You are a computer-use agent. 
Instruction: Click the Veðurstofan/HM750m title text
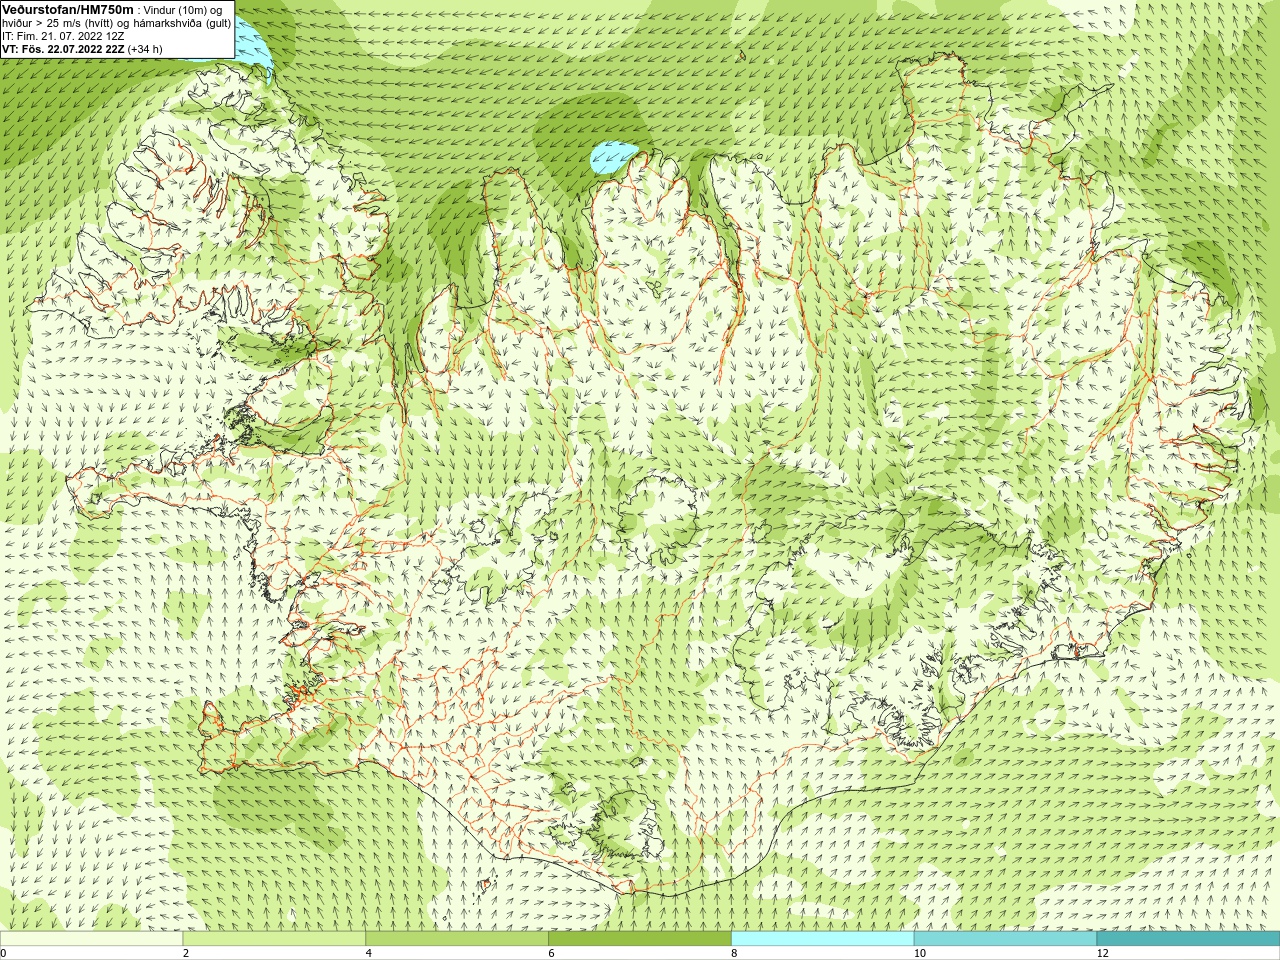click(x=67, y=9)
